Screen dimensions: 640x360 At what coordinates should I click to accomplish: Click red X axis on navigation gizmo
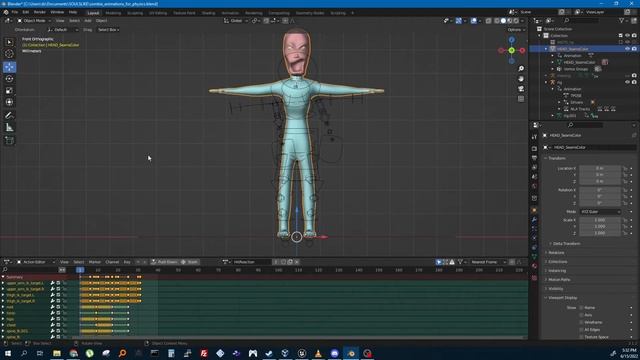(x=522, y=50)
